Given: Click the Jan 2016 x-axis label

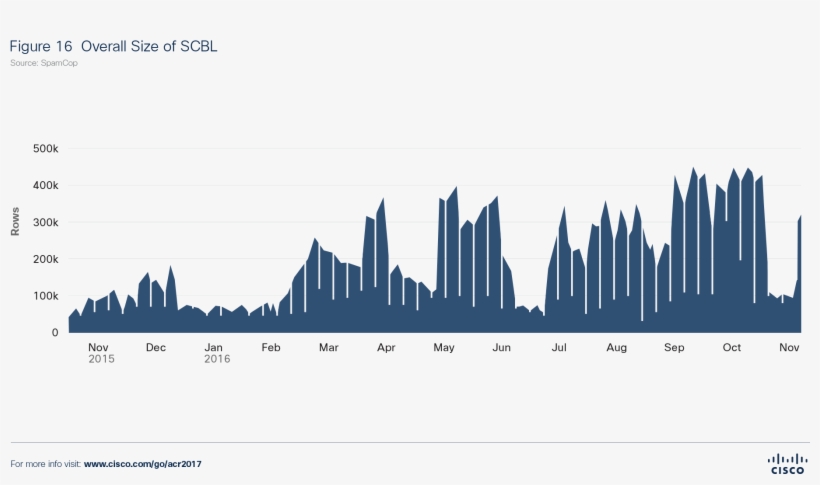Looking at the screenshot, I should point(214,352).
